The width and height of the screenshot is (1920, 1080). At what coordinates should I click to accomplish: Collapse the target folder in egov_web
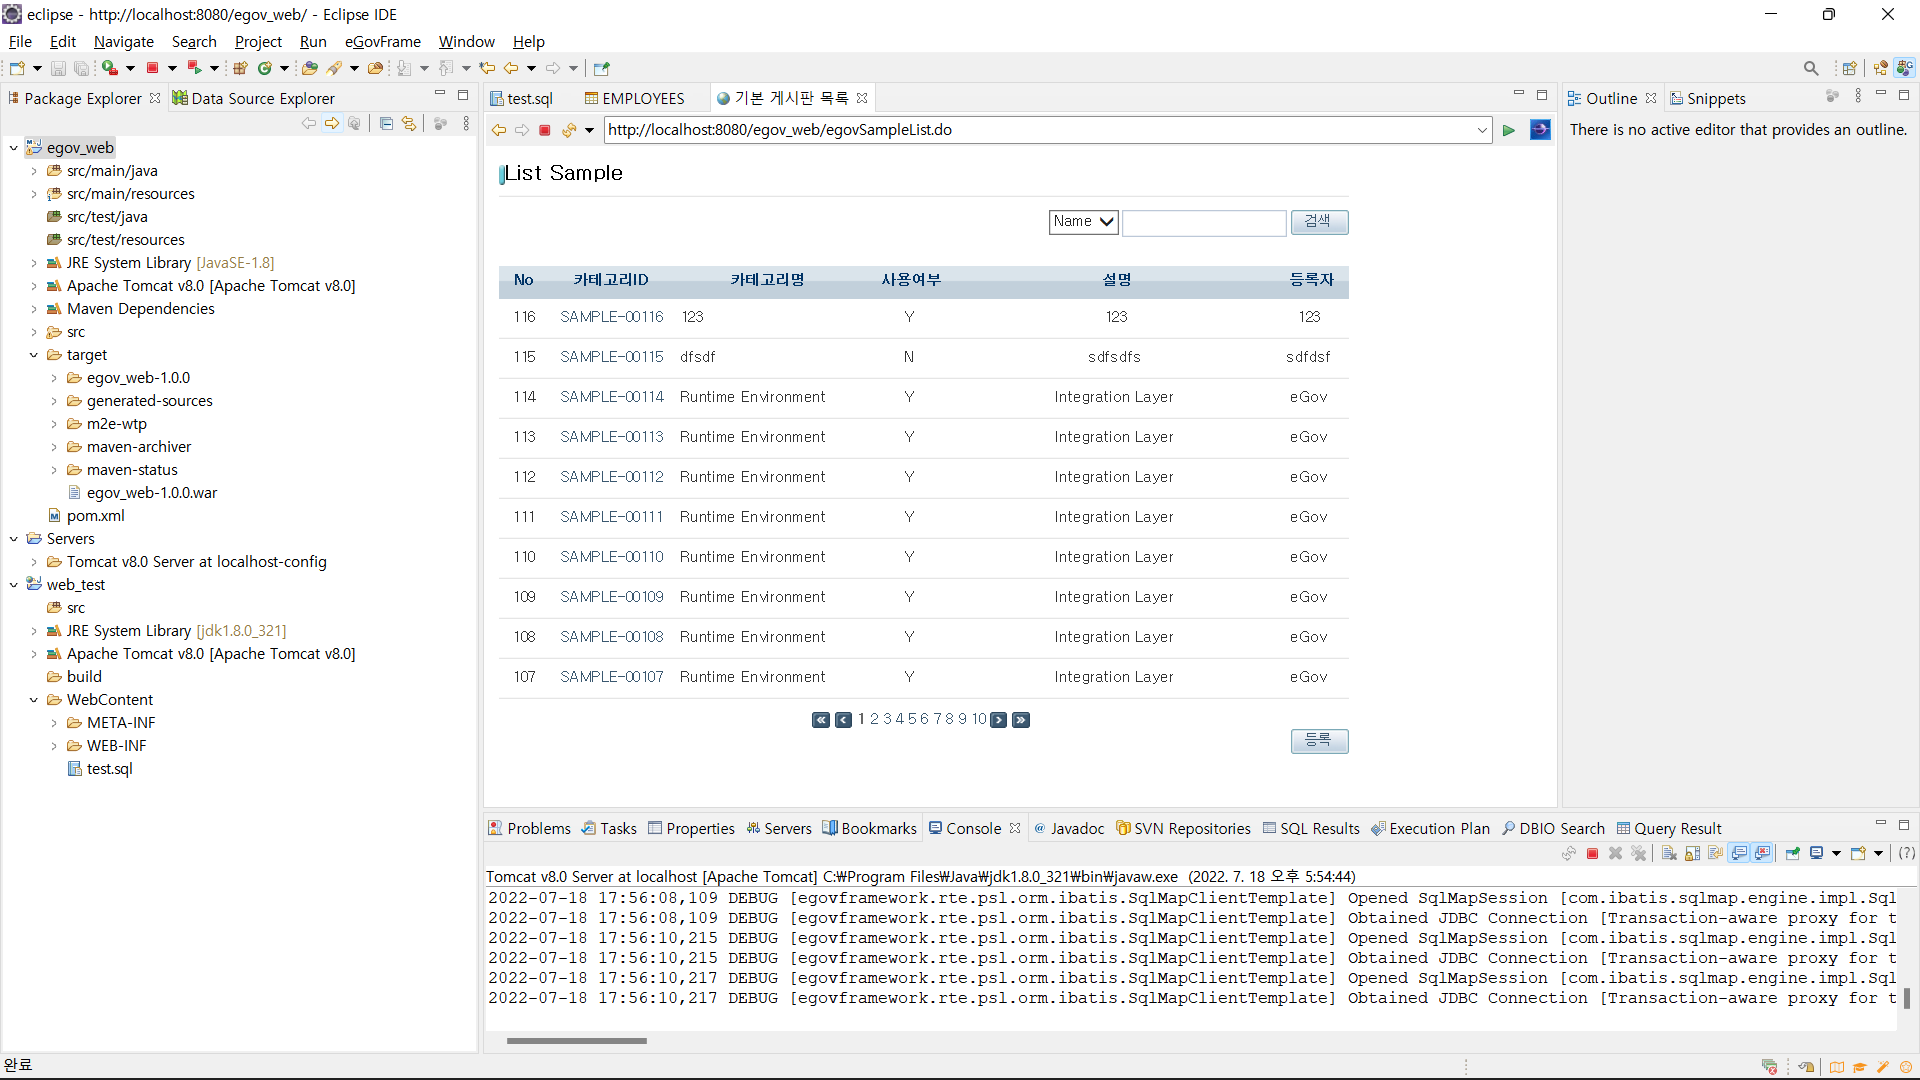[34, 355]
